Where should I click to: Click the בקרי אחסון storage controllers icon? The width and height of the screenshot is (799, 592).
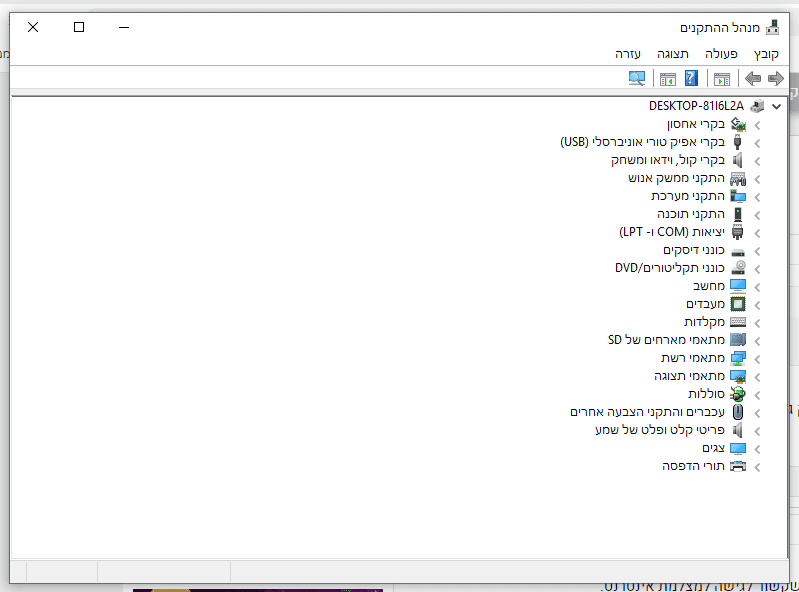(x=738, y=124)
